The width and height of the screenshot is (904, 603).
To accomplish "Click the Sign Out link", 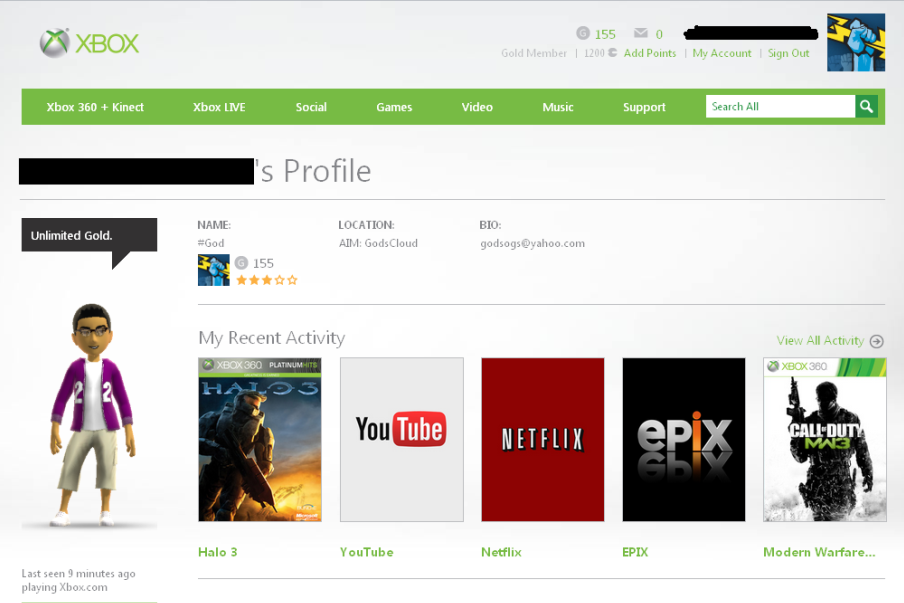I will 788,53.
